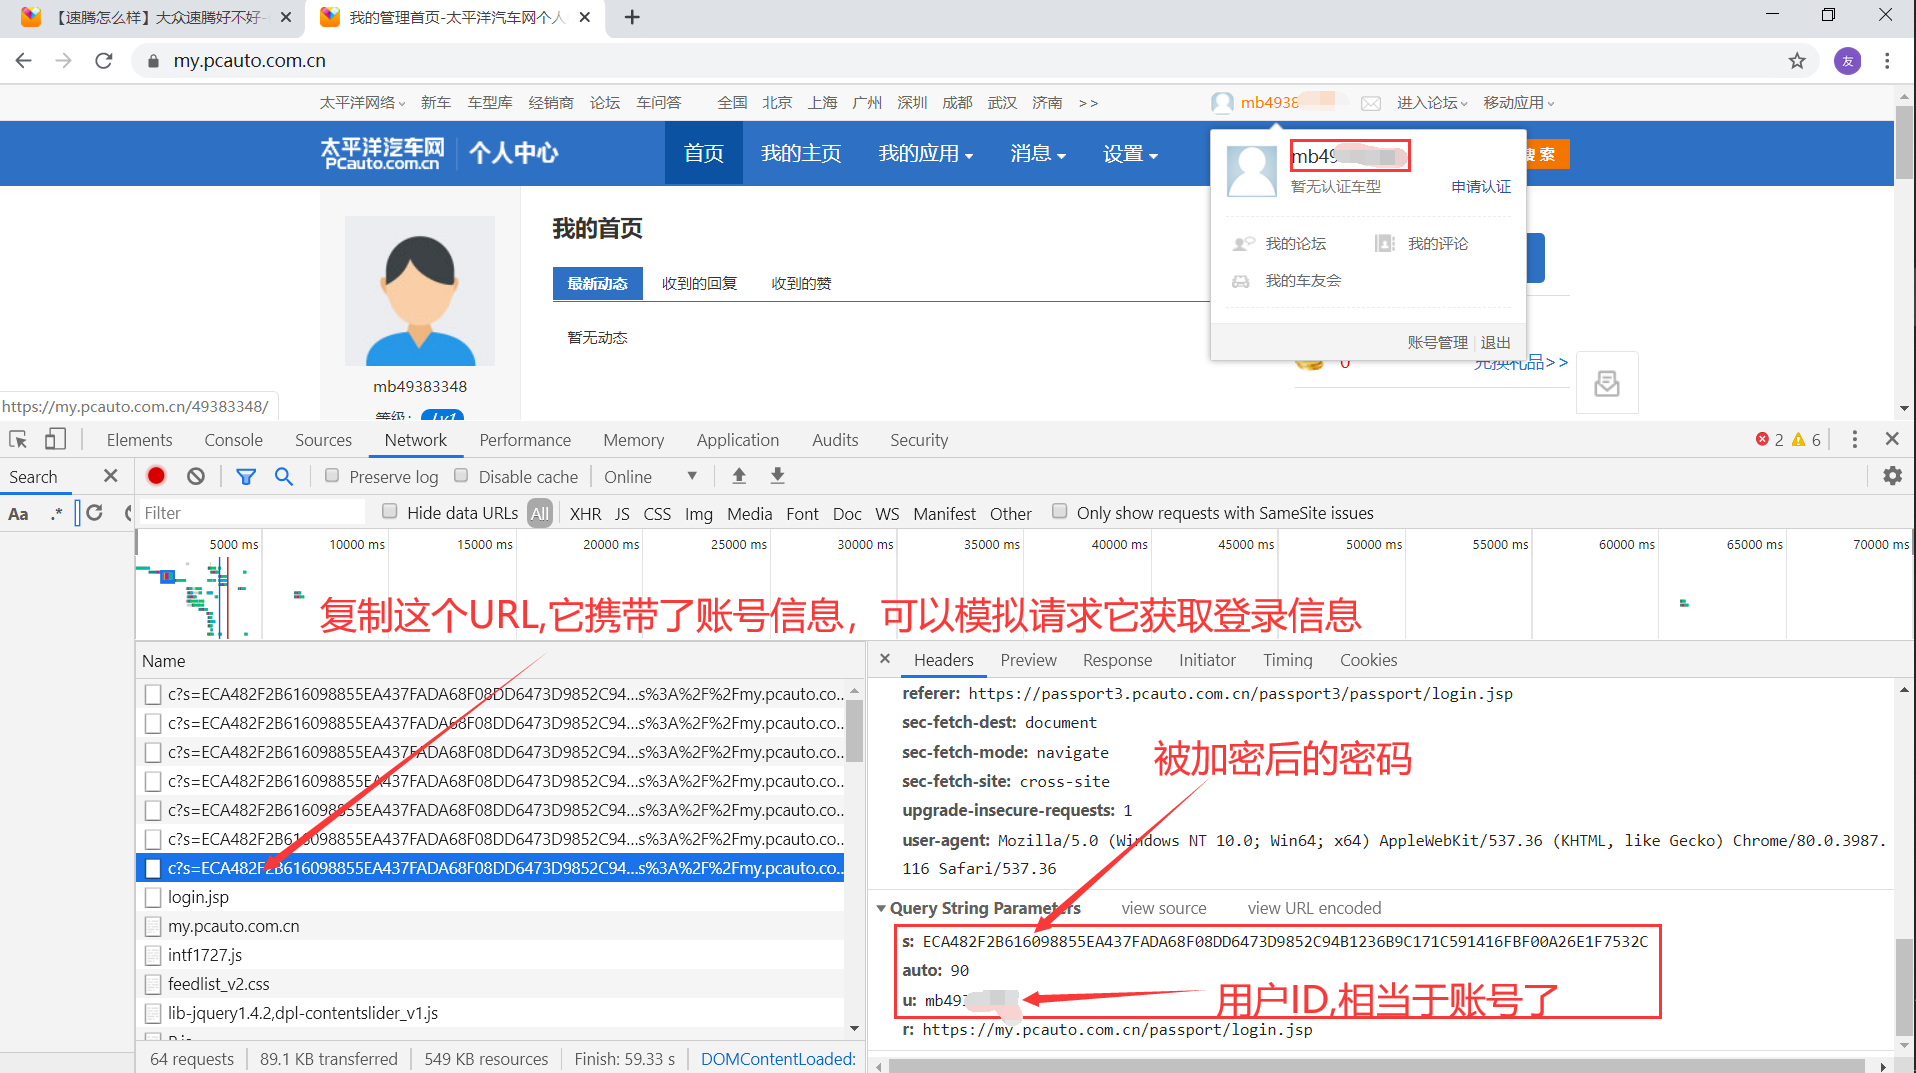
Task: Click 退出 logout link
Action: [x=1495, y=342]
